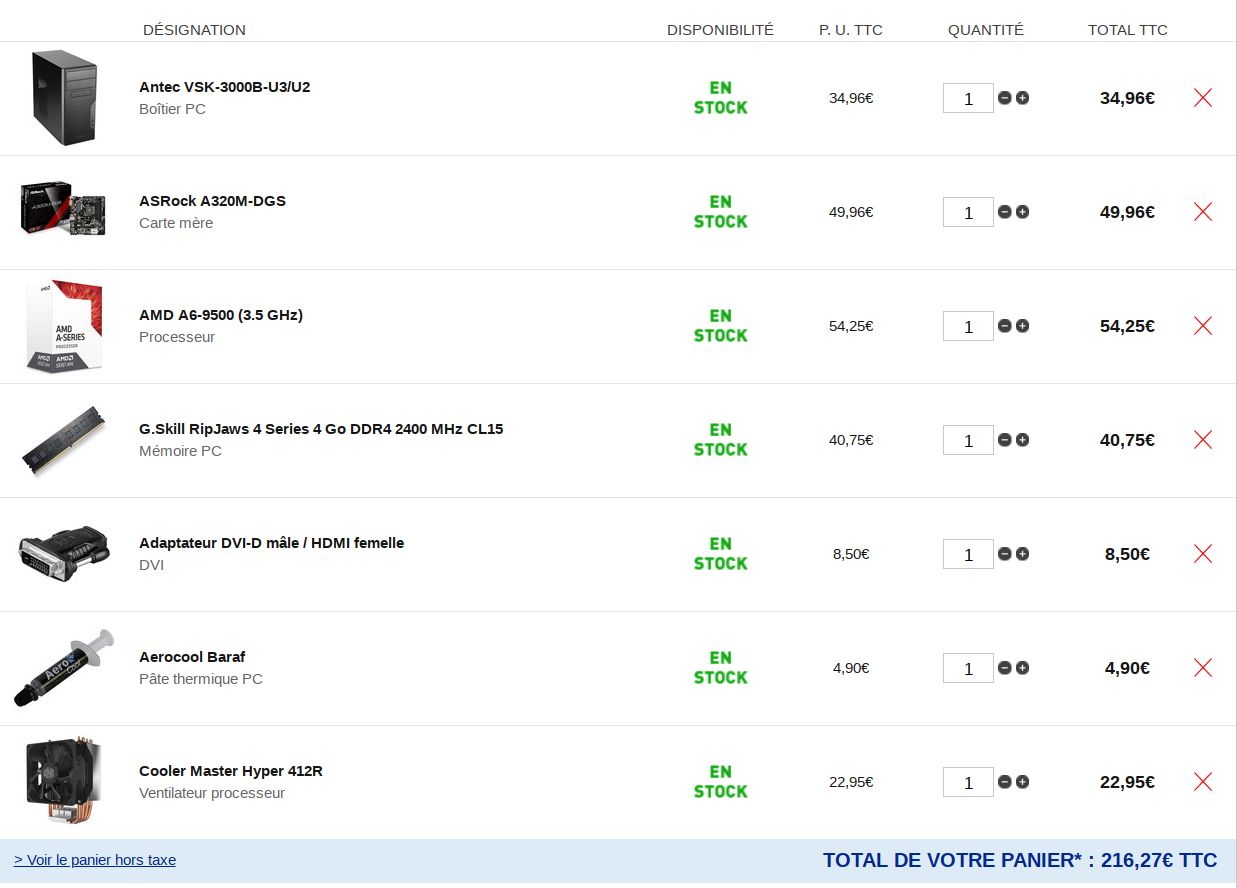Remove the DVI-D/HDMI adapter with red X
Image resolution: width=1237 pixels, height=888 pixels.
[x=1203, y=554]
